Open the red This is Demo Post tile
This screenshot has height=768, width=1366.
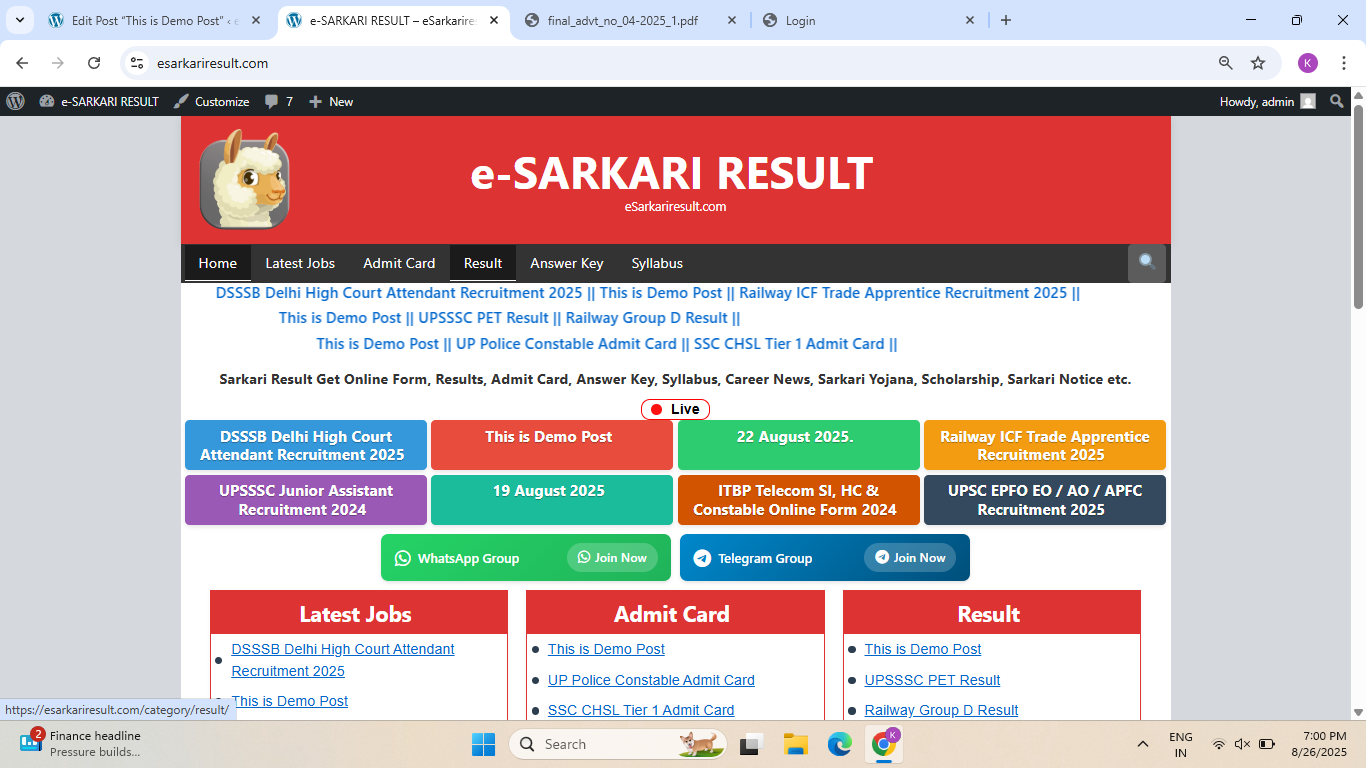click(552, 445)
